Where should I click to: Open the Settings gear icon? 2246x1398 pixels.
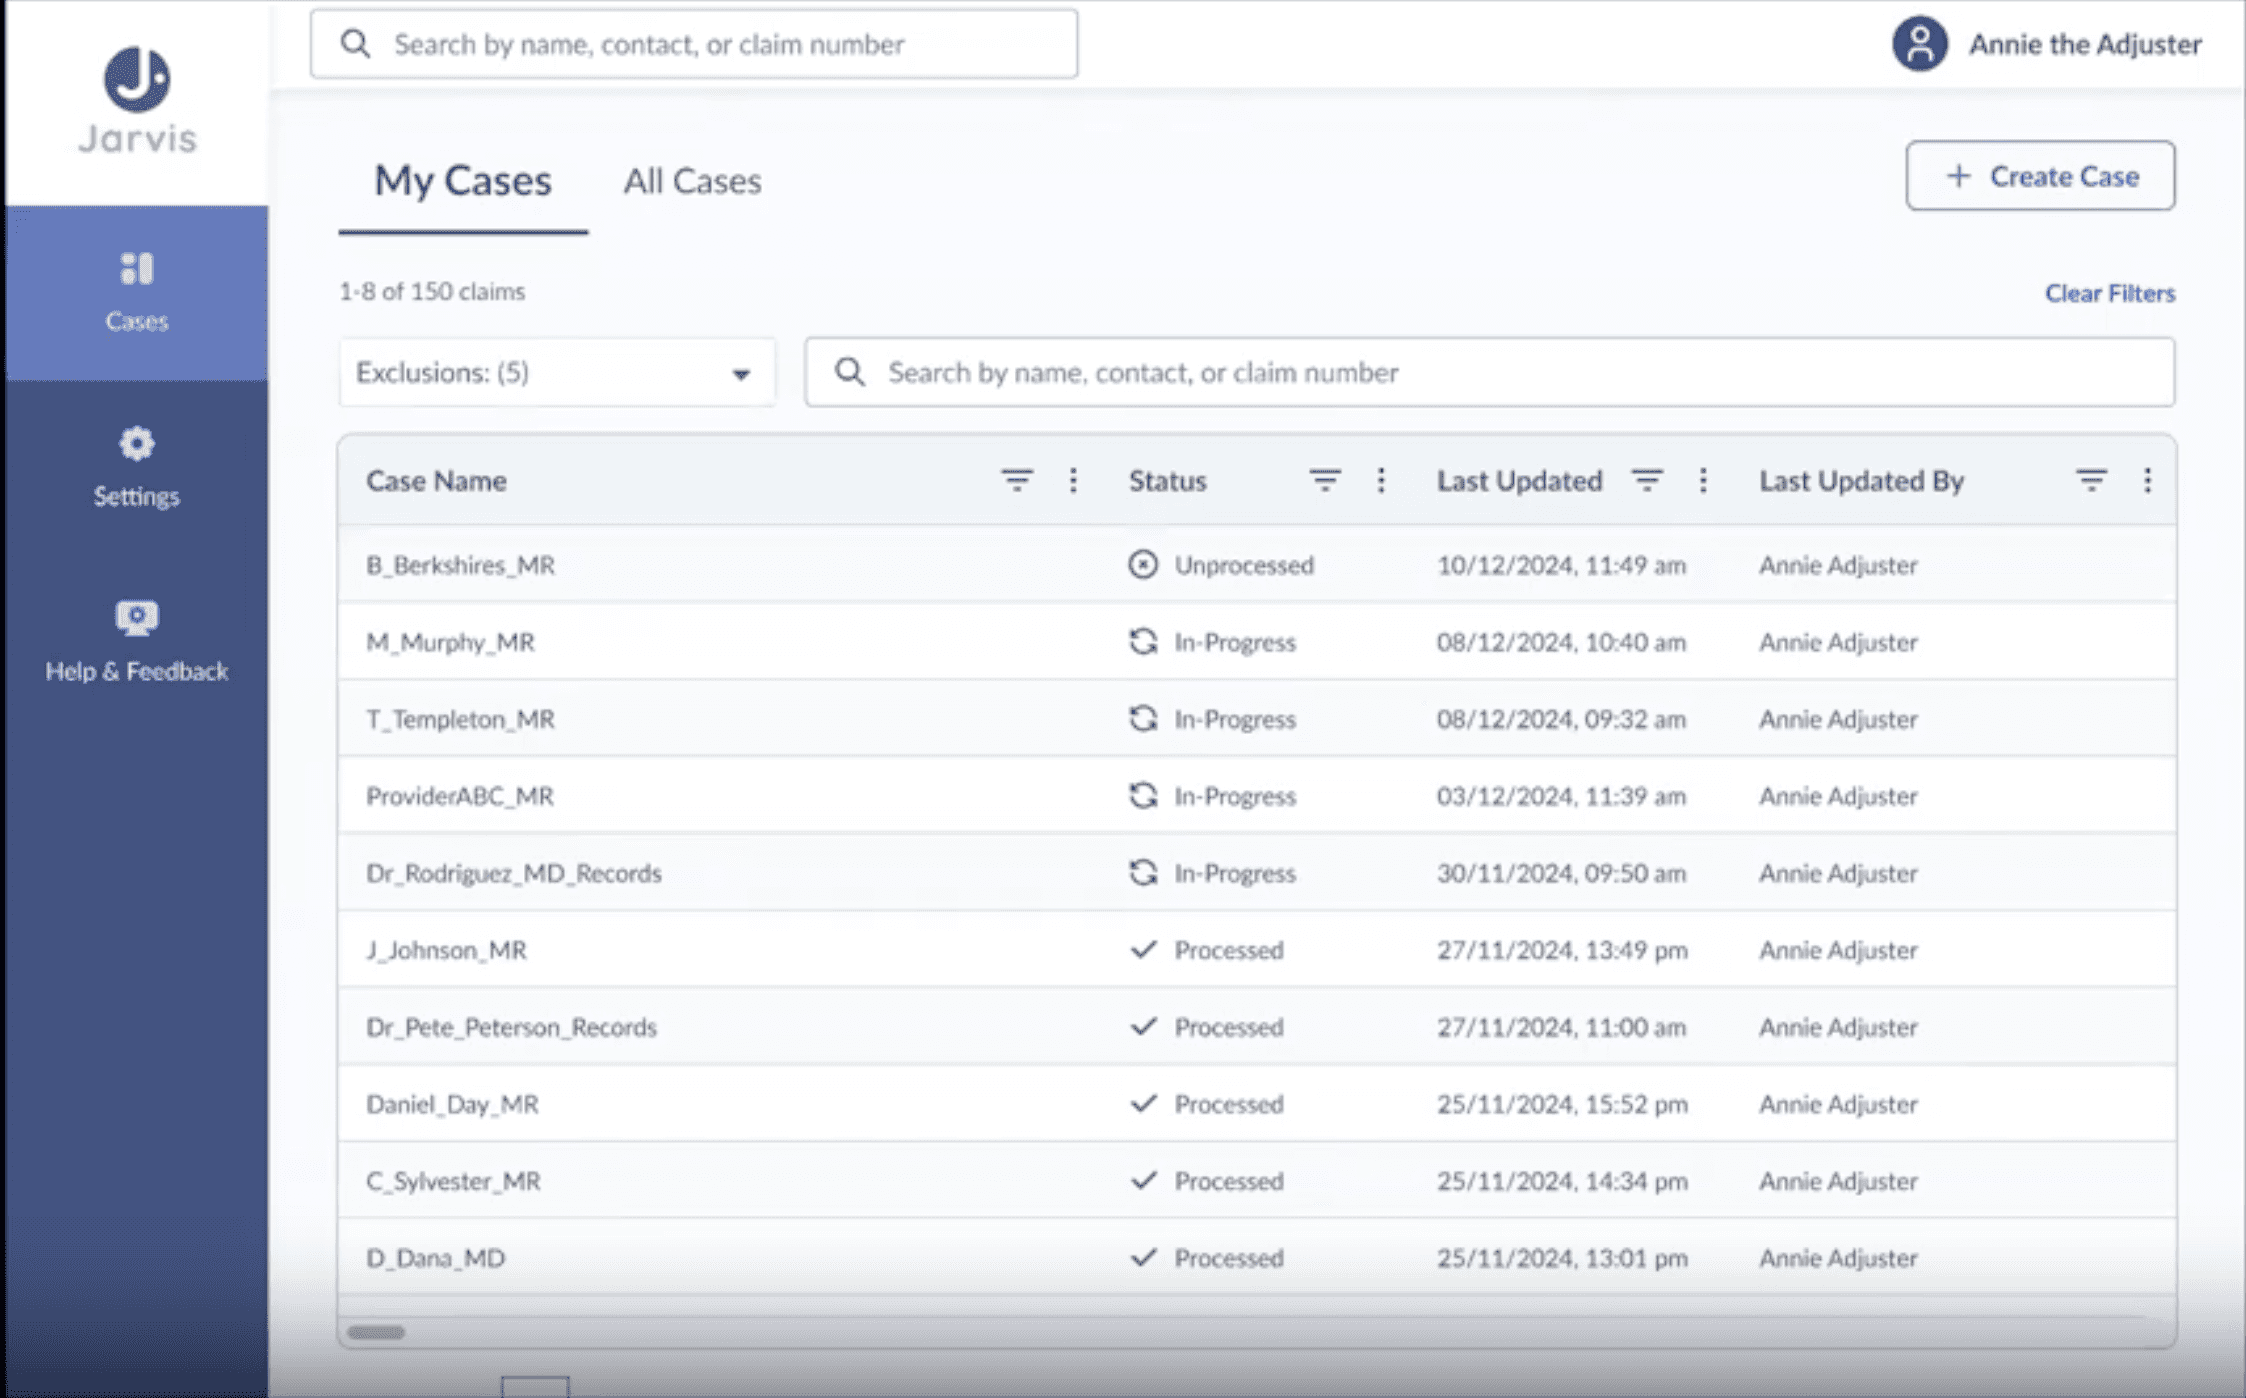point(136,444)
